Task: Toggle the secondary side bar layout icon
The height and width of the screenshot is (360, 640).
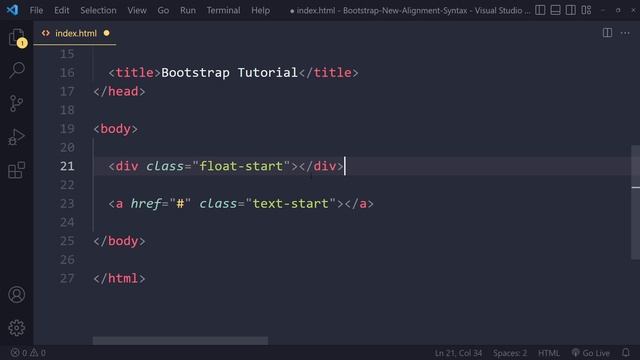Action: [x=571, y=10]
